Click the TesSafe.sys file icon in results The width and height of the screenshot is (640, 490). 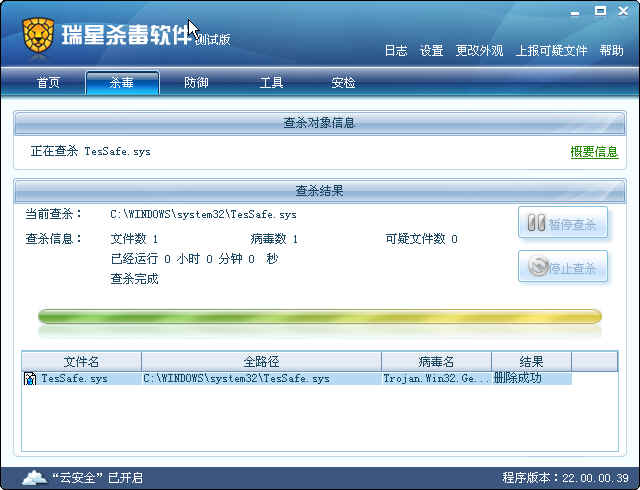pos(30,379)
